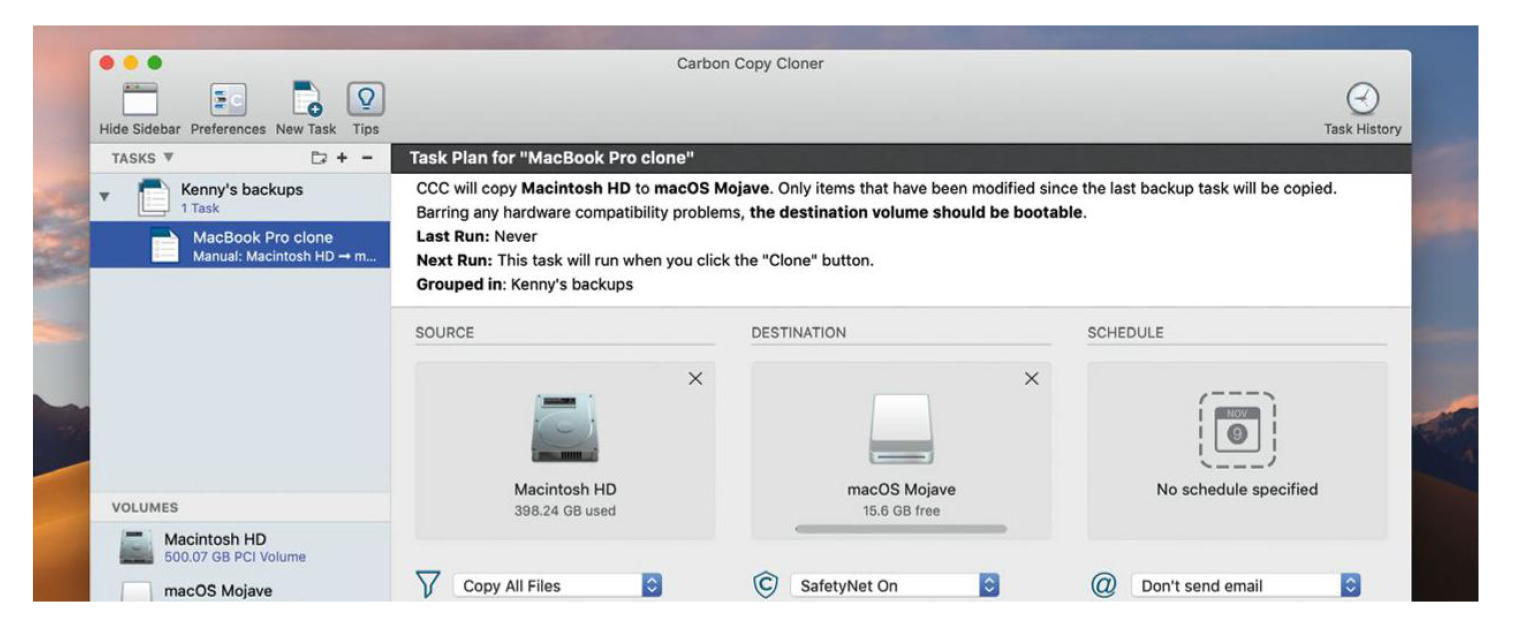Open the SafetyNet On dropdown

click(x=895, y=586)
